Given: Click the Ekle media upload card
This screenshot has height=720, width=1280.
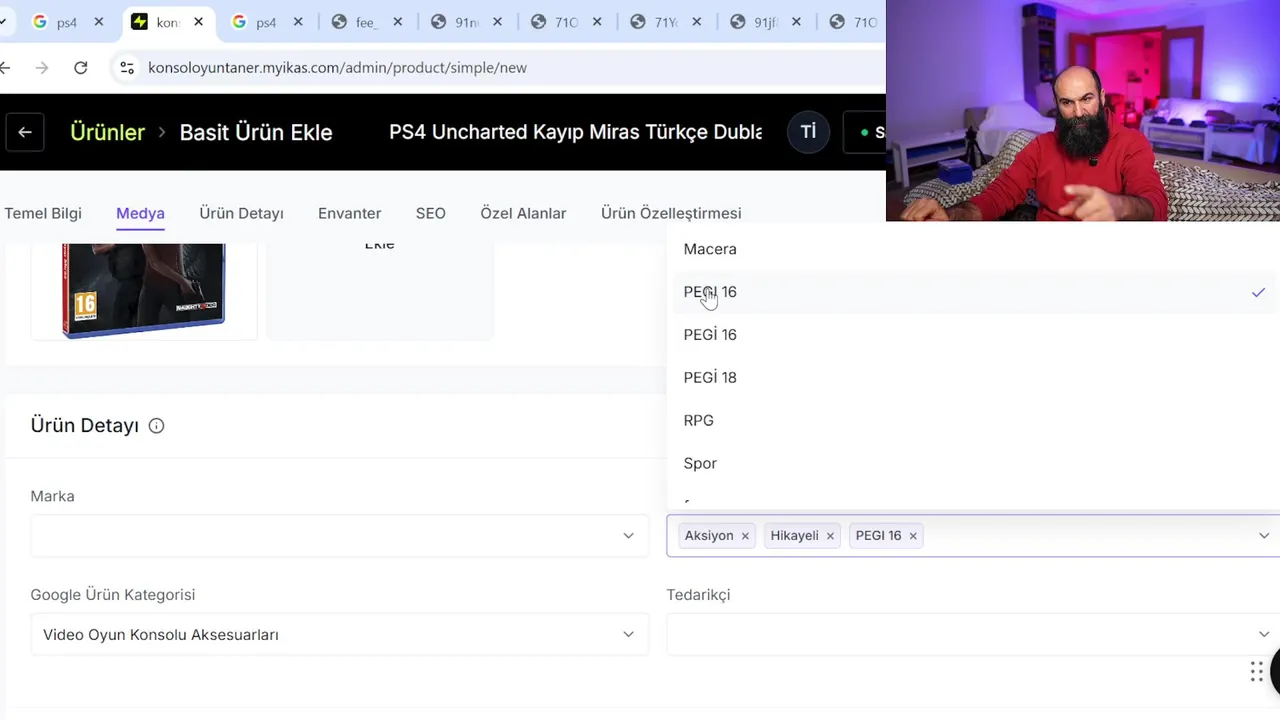Looking at the screenshot, I should (x=380, y=290).
